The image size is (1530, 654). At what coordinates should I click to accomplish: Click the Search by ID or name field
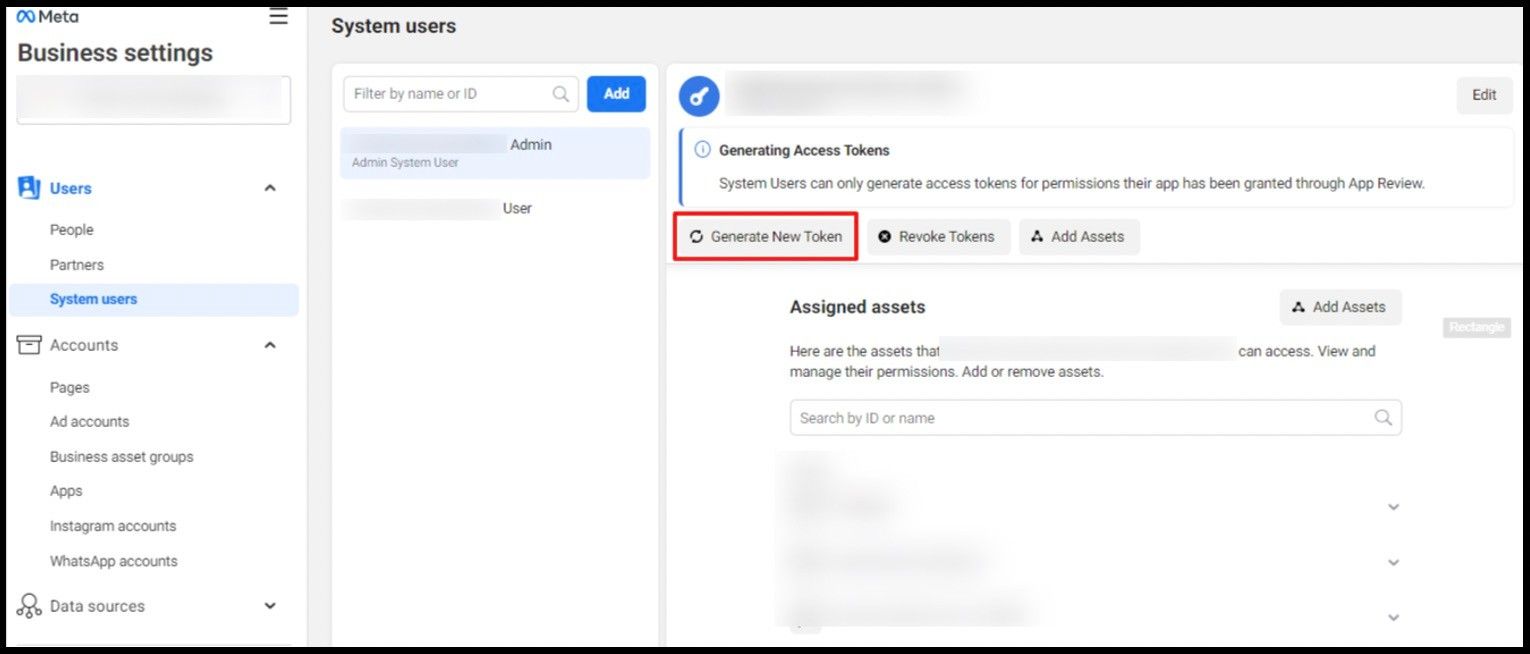[1080, 418]
